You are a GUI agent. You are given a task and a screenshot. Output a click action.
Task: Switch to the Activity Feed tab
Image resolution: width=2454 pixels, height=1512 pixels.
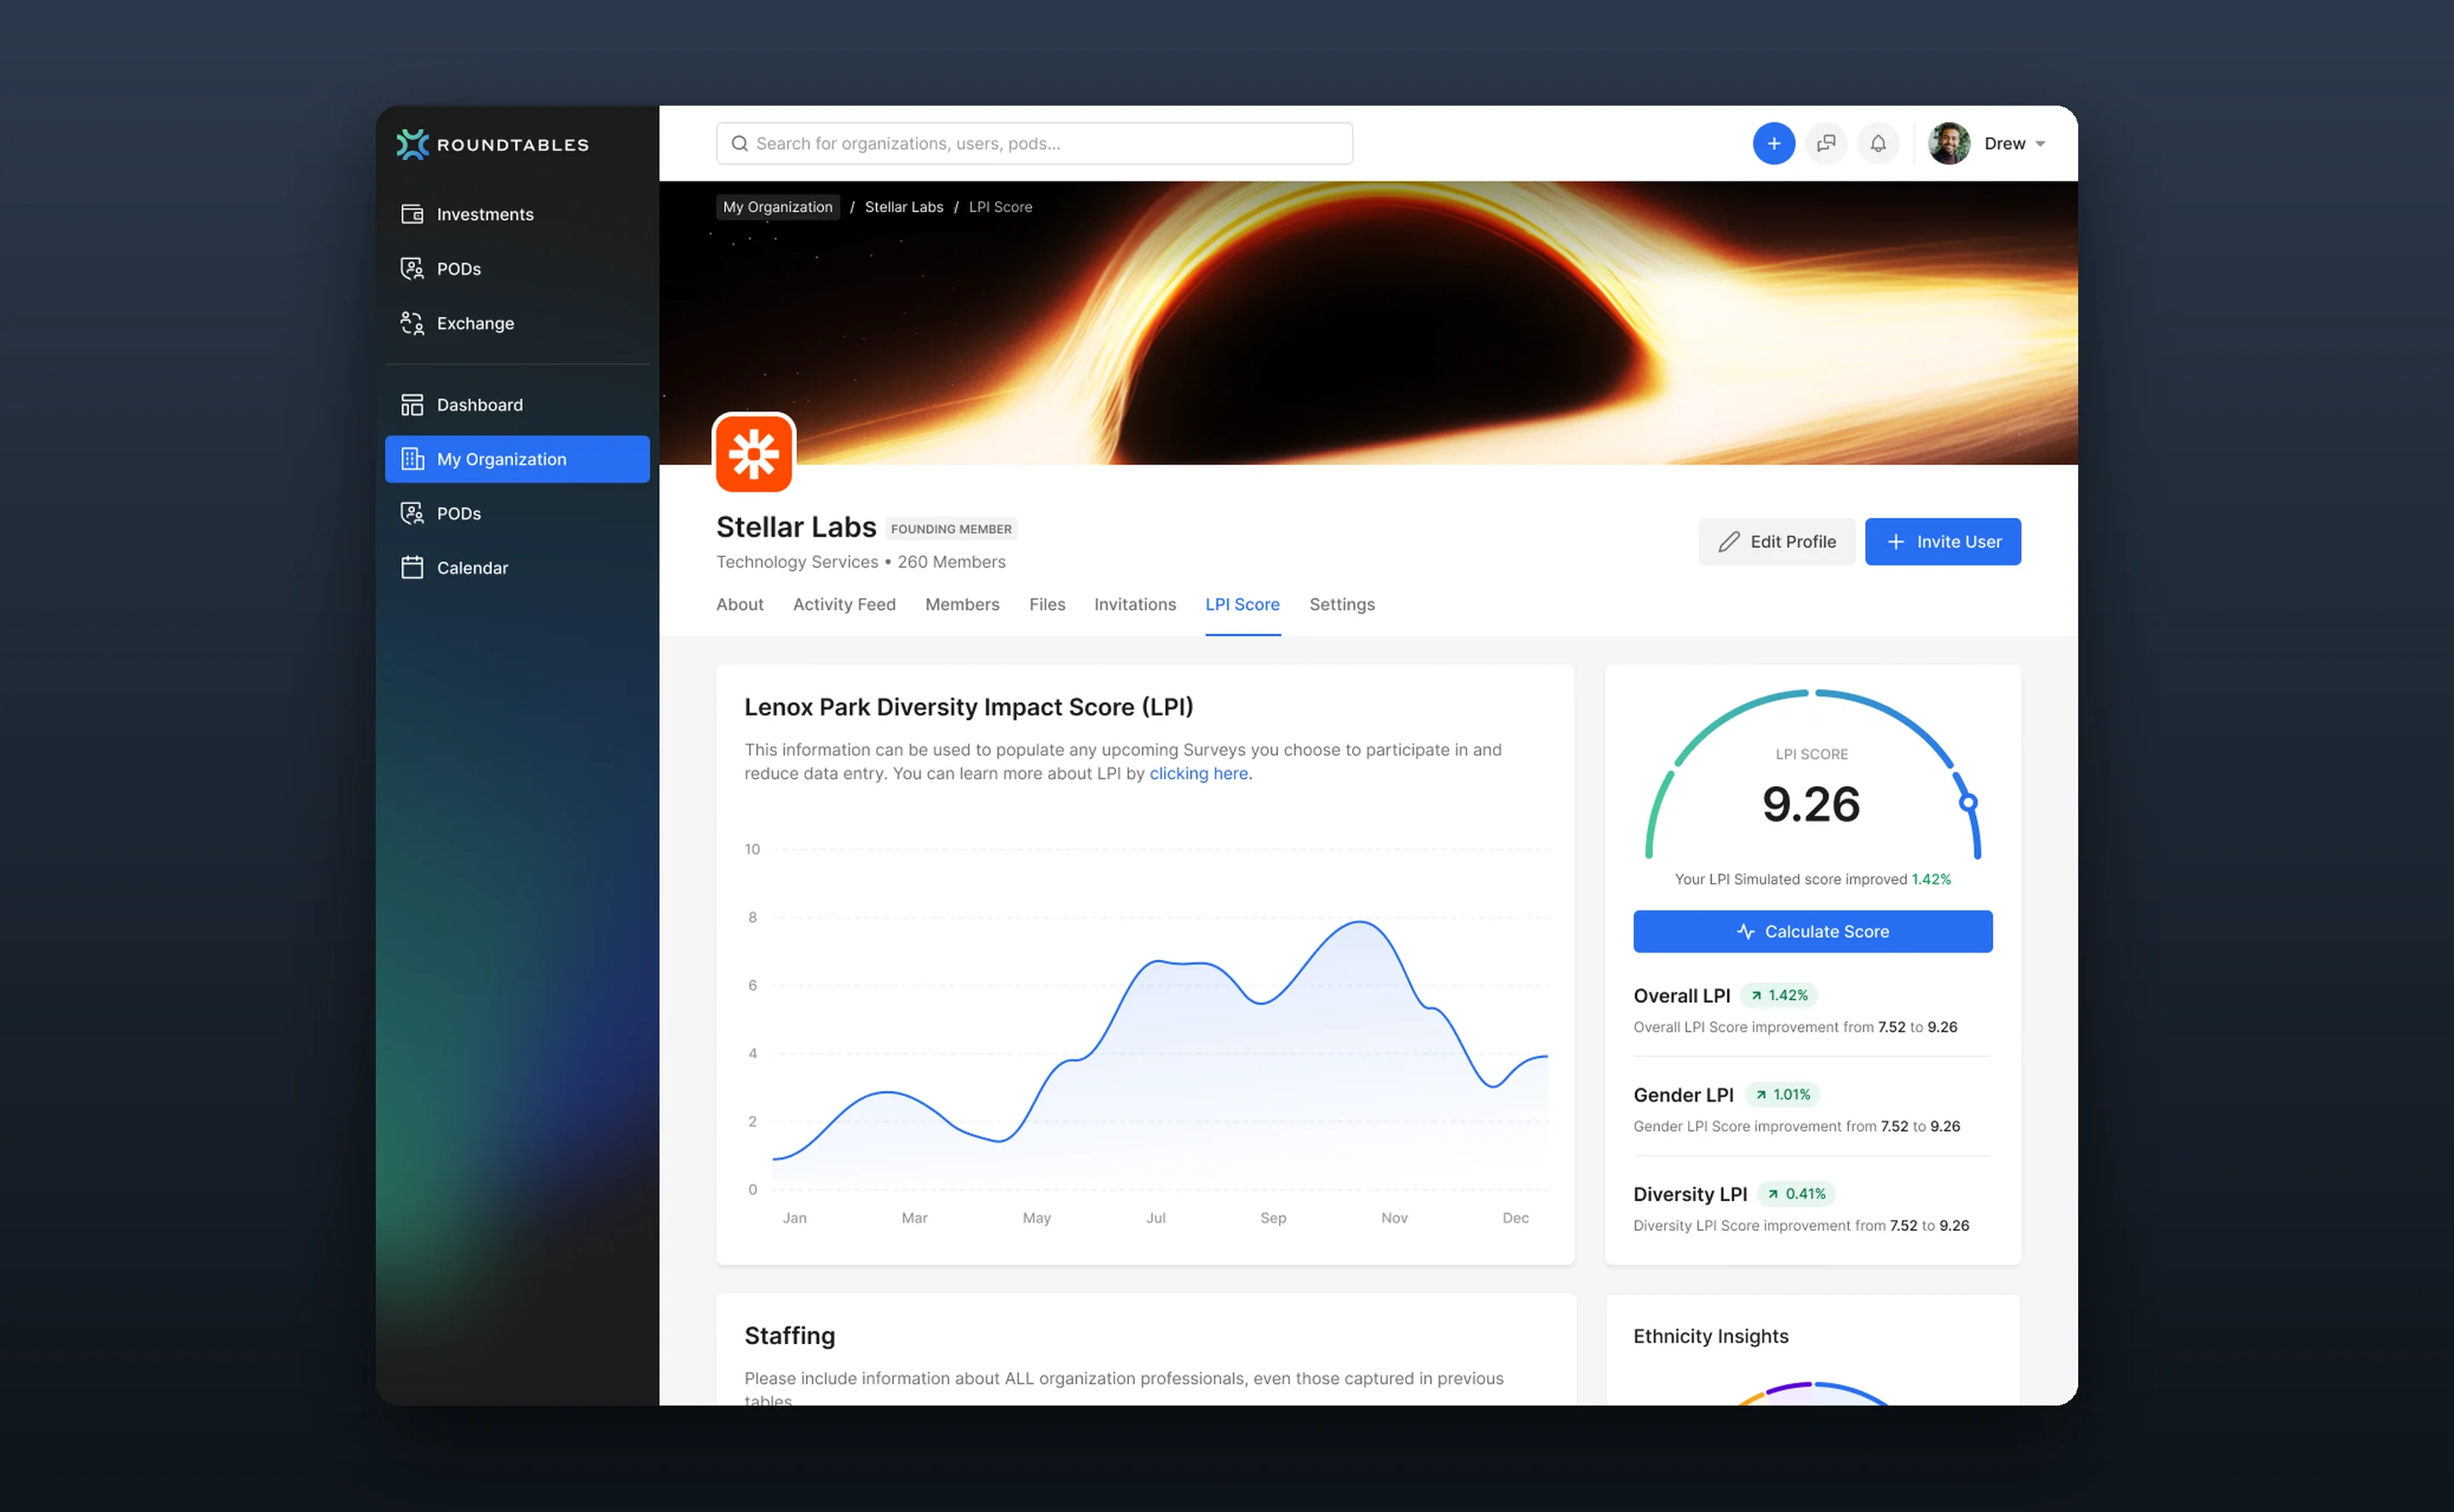coord(844,605)
